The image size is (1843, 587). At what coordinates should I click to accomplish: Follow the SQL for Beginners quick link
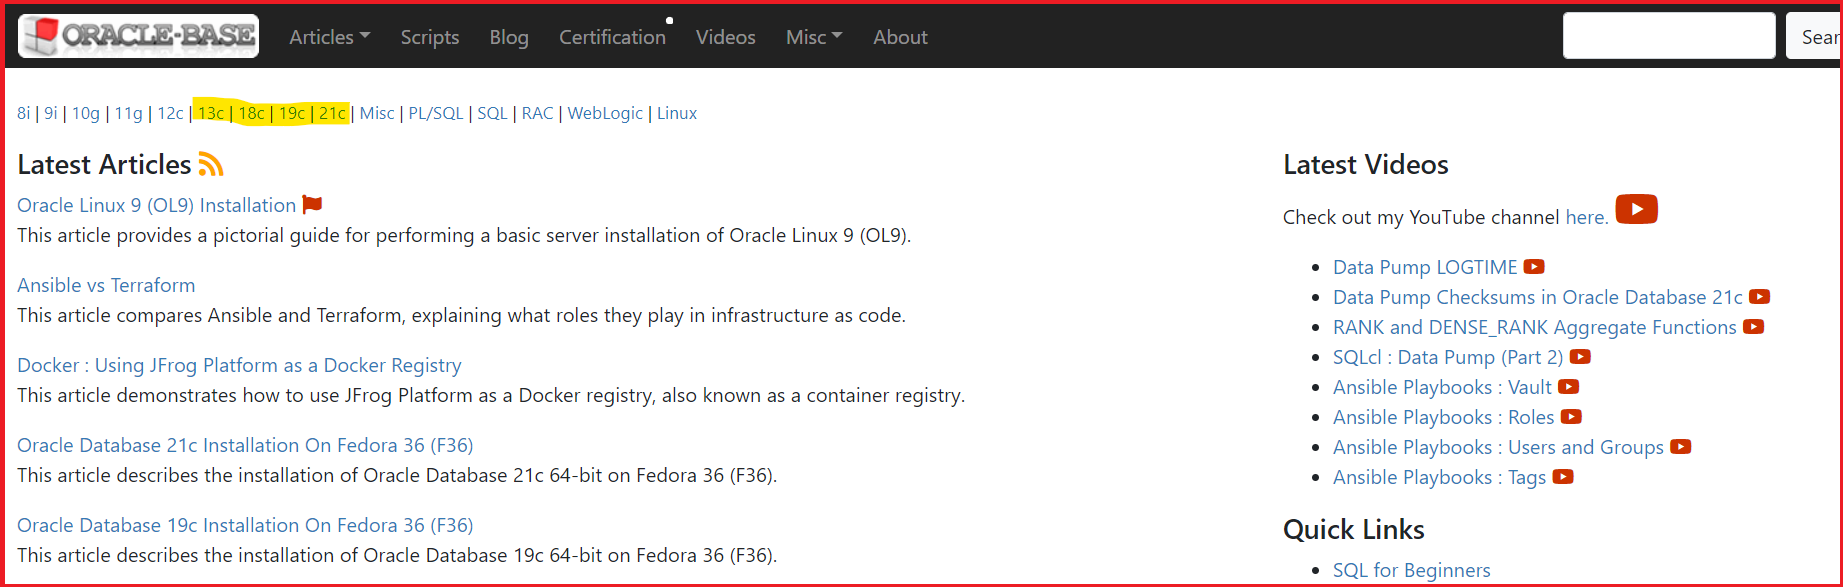(1411, 570)
